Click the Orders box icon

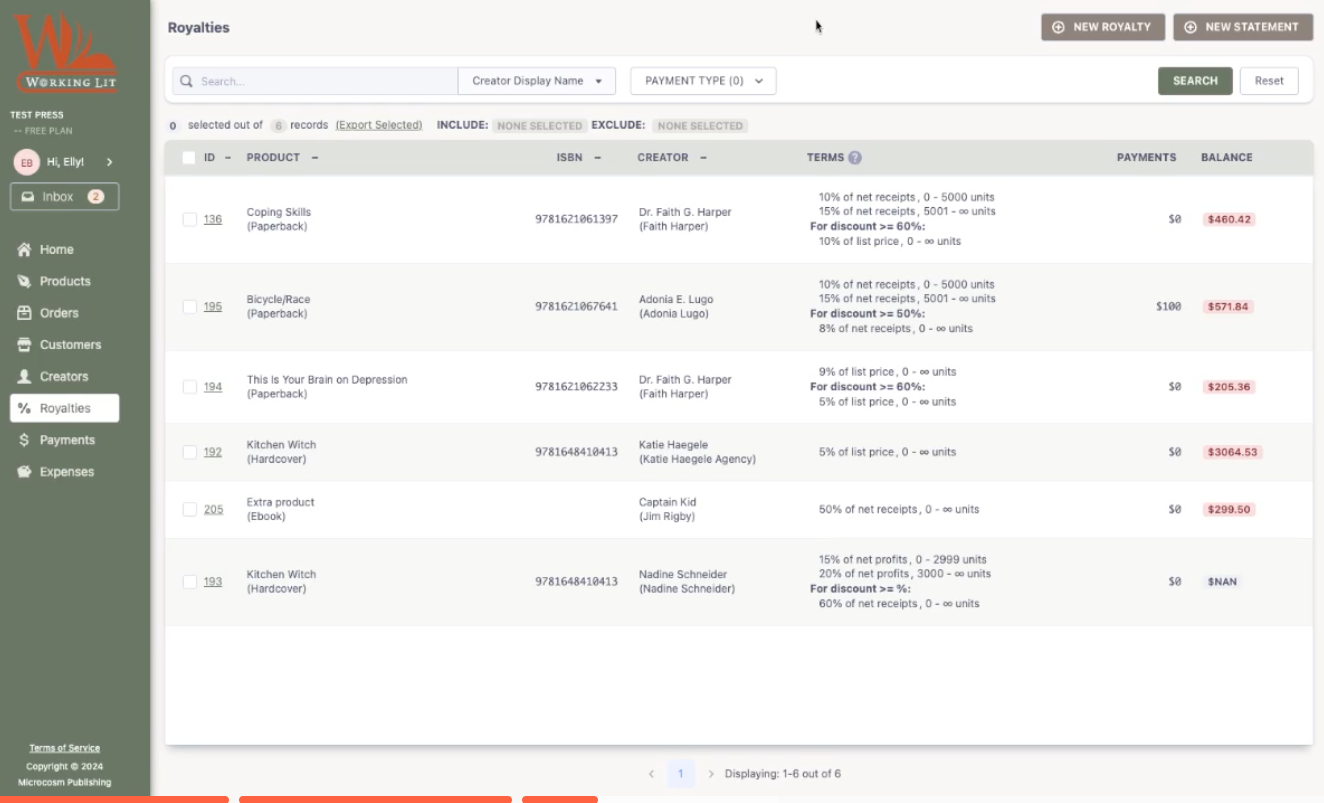24,313
